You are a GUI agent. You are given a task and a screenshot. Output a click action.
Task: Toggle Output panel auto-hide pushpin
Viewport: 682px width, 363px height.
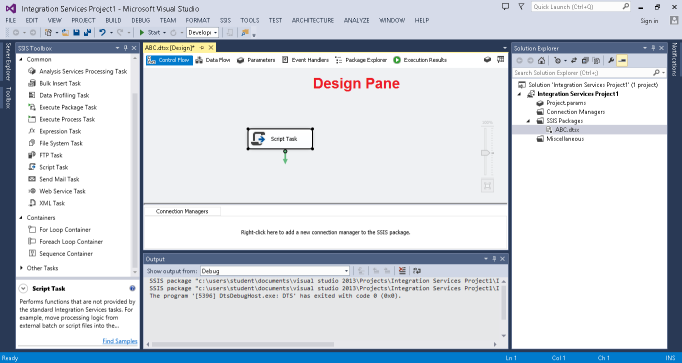pos(494,259)
